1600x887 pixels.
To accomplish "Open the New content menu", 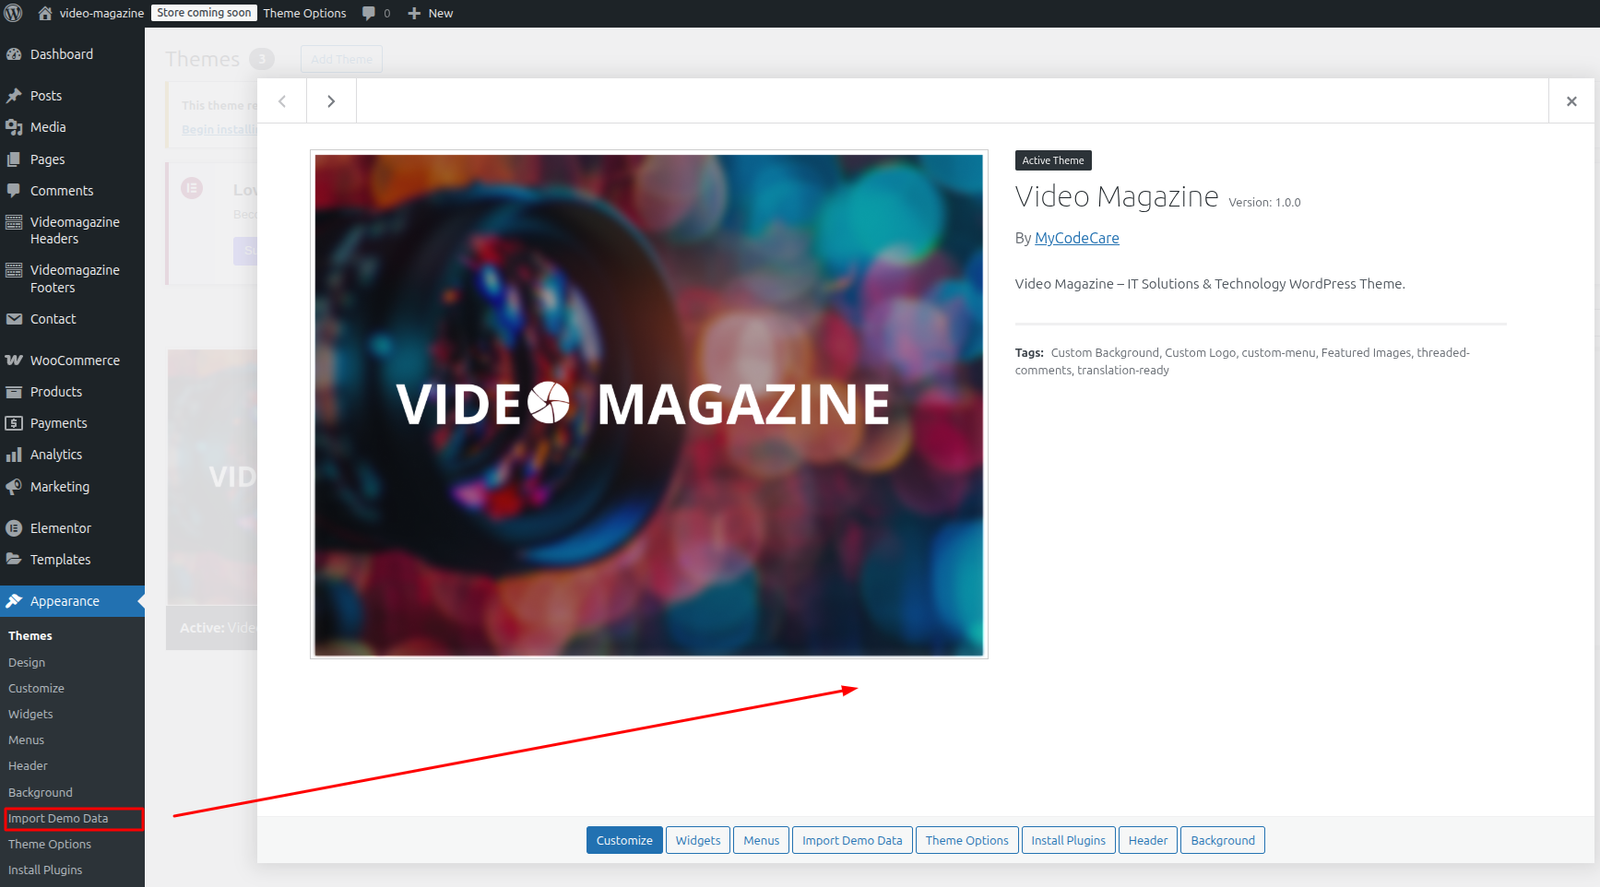I will (431, 13).
